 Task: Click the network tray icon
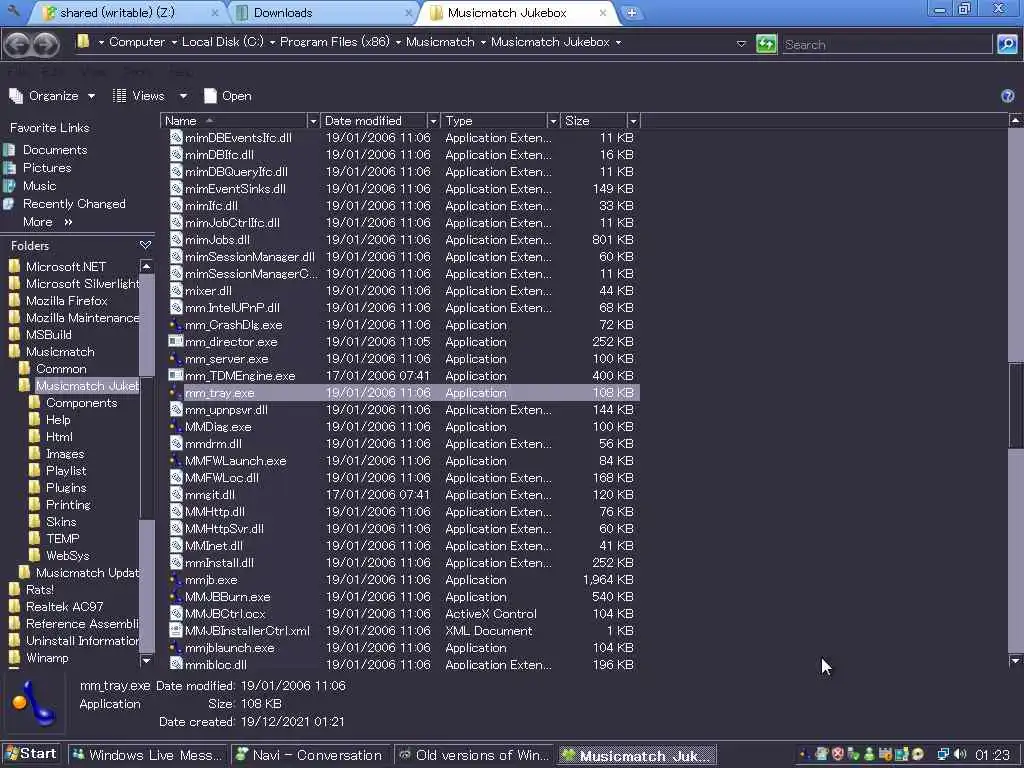click(x=942, y=755)
